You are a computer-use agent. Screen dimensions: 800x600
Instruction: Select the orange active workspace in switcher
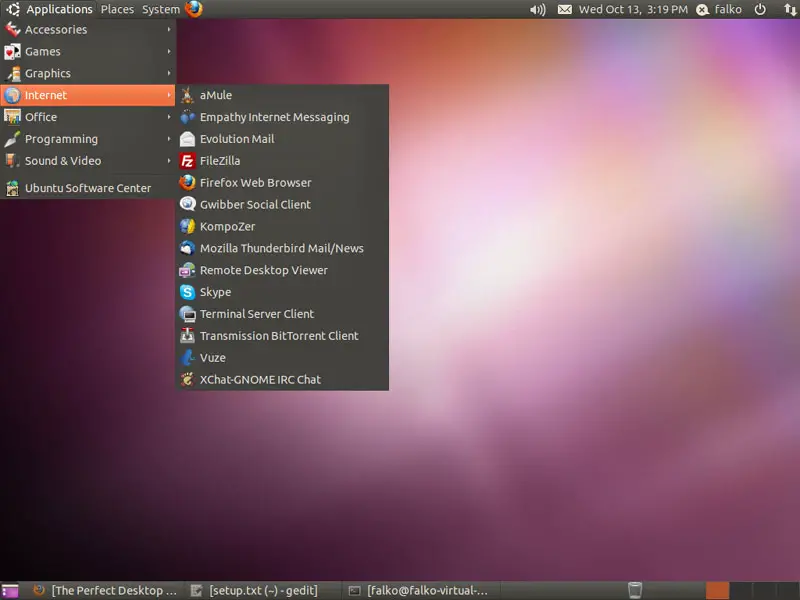tap(717, 590)
